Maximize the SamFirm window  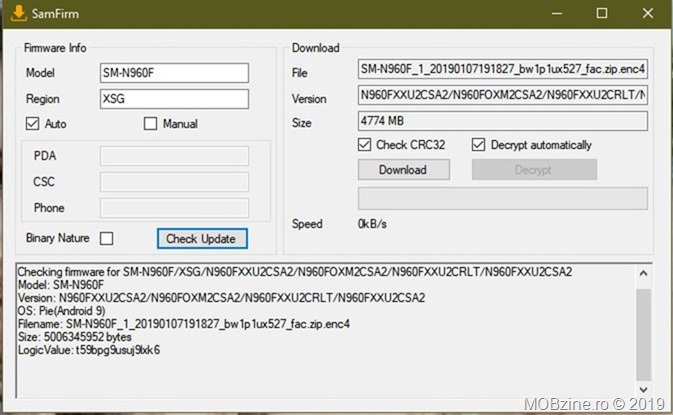pos(602,13)
